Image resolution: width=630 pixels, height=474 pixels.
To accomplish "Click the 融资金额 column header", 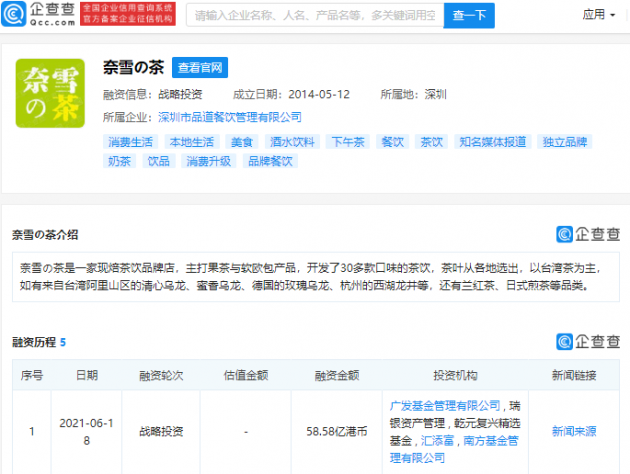I will 337,376.
